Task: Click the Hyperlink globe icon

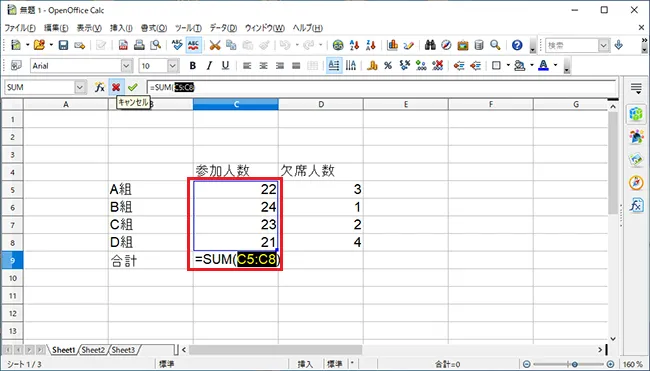Action: click(x=338, y=45)
